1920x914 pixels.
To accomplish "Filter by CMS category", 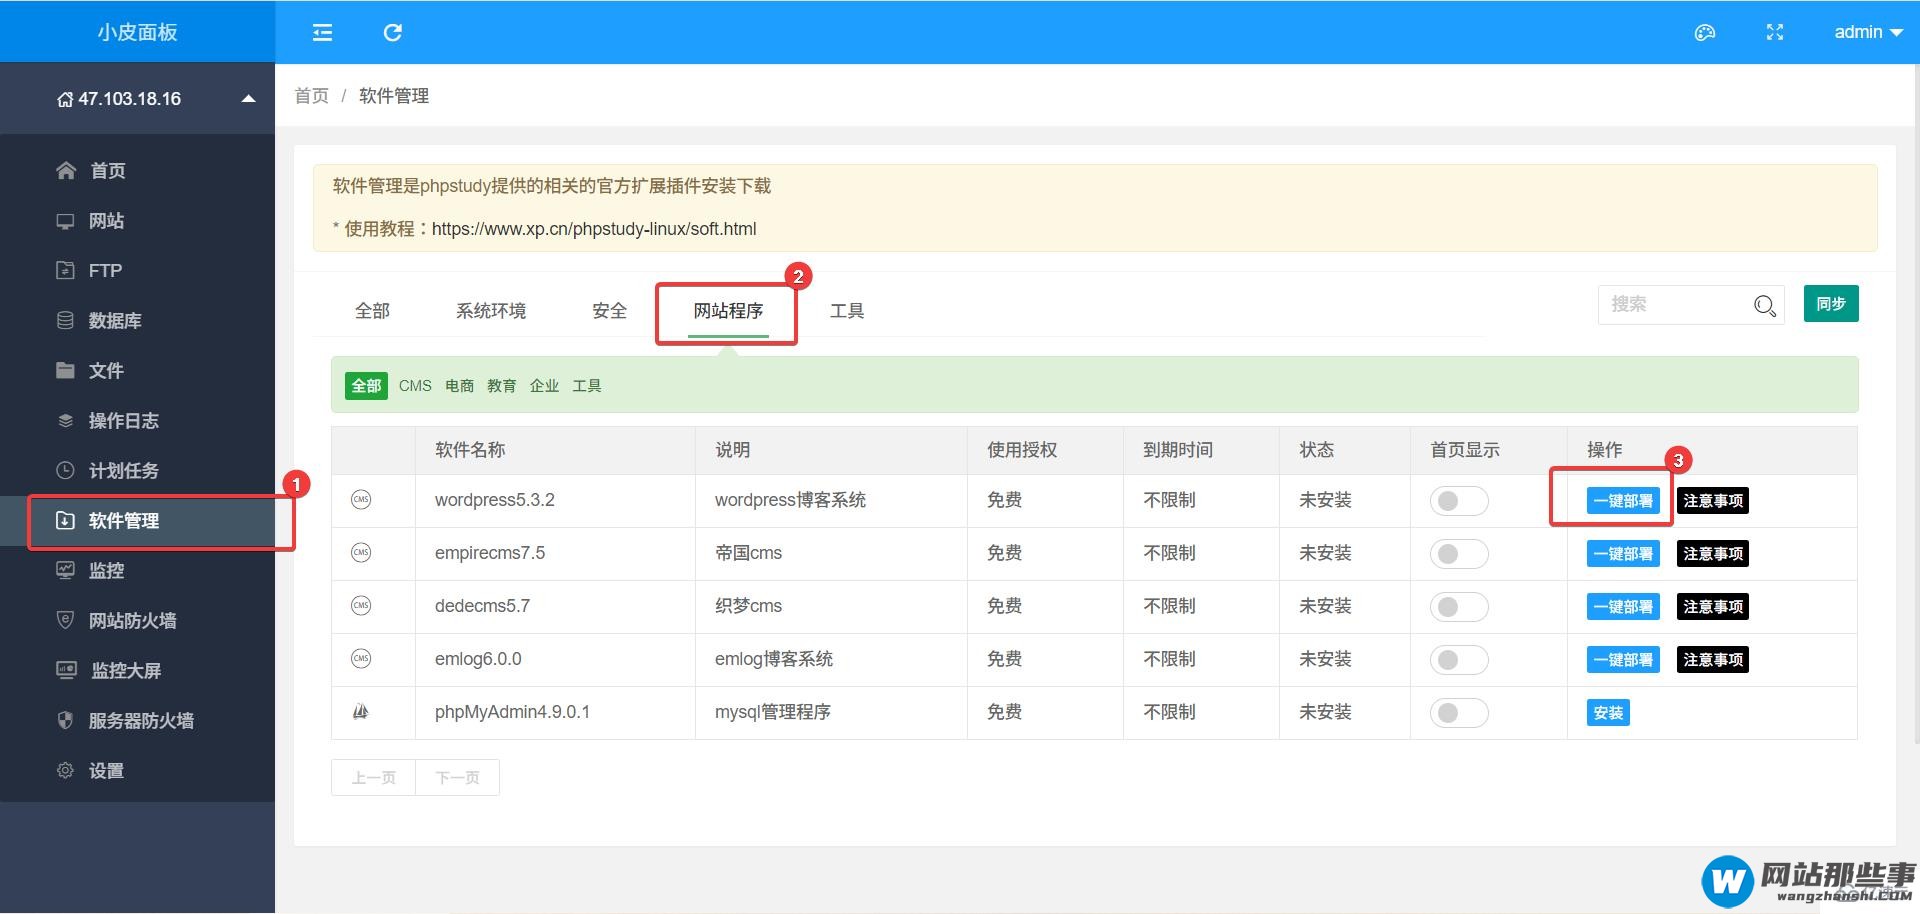I will pos(415,386).
